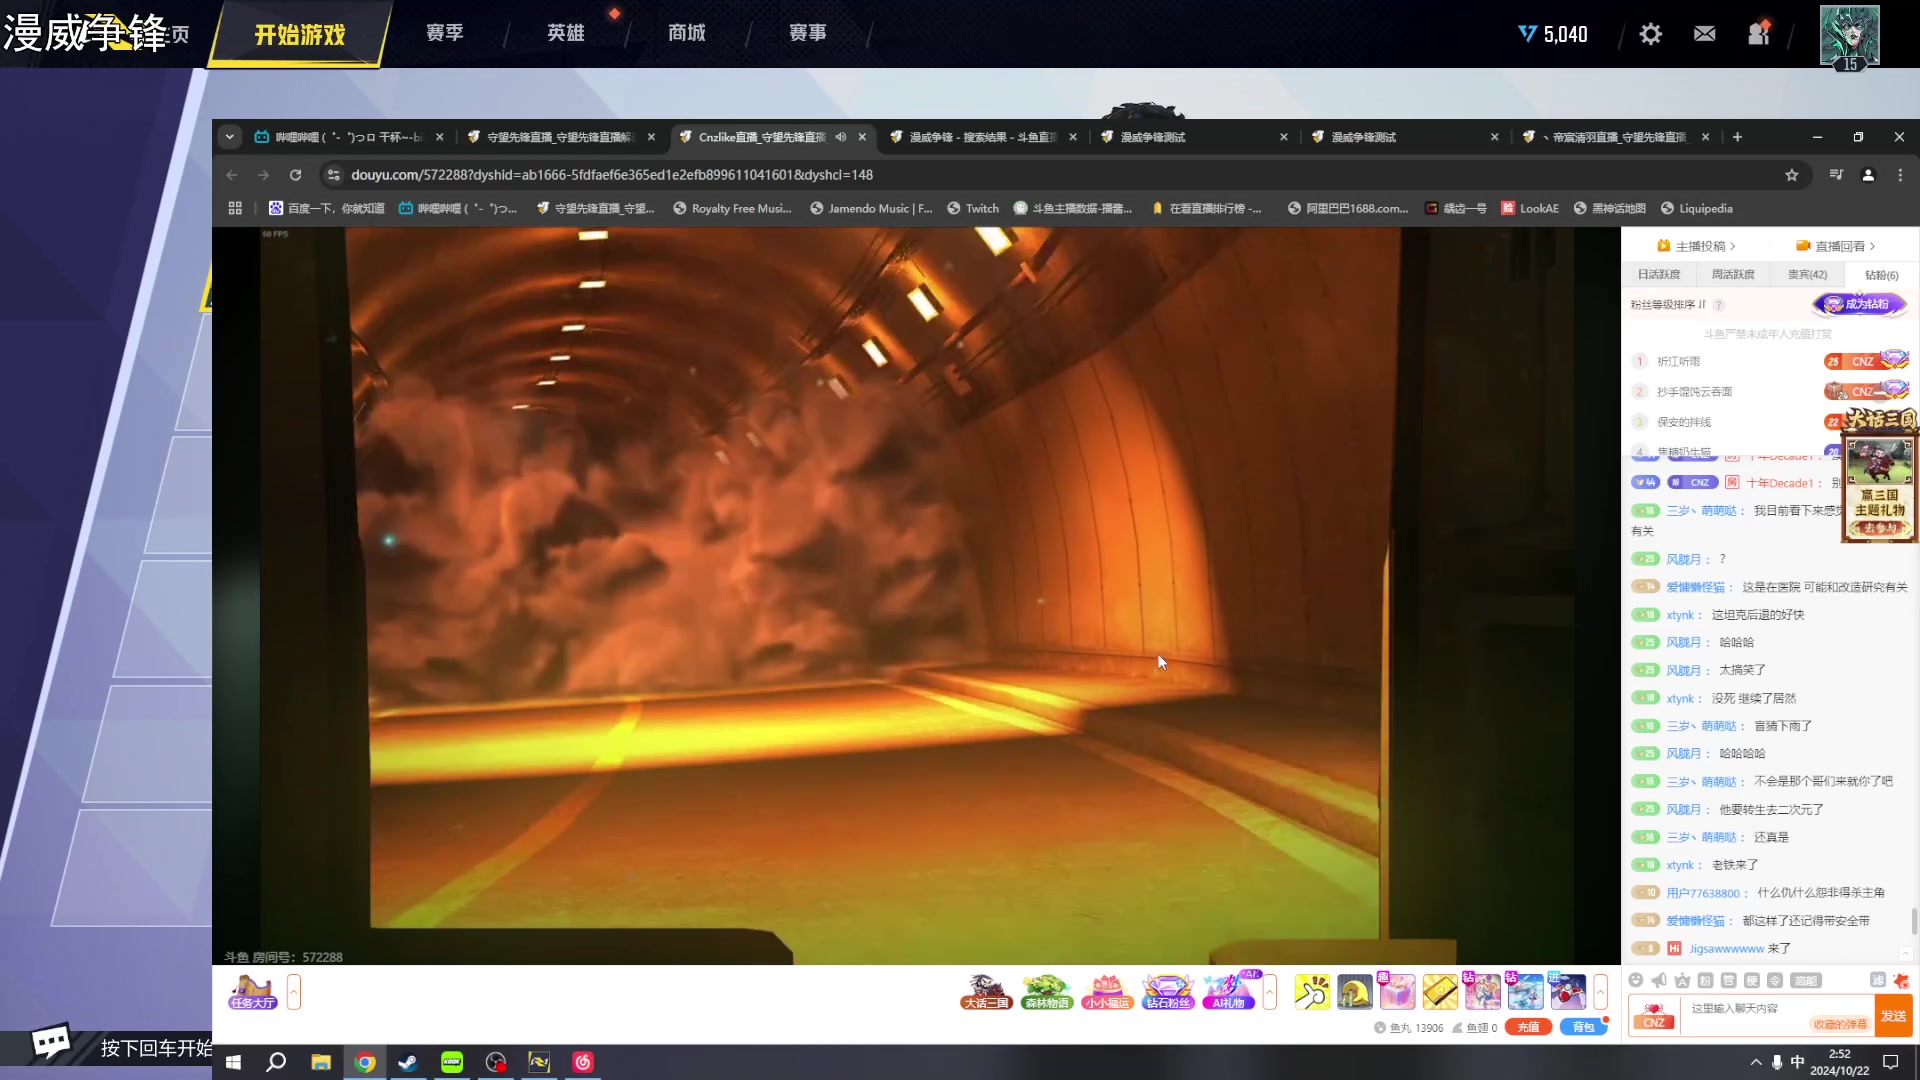Switch to 日活跃度 ranking tab

[x=1659, y=274]
